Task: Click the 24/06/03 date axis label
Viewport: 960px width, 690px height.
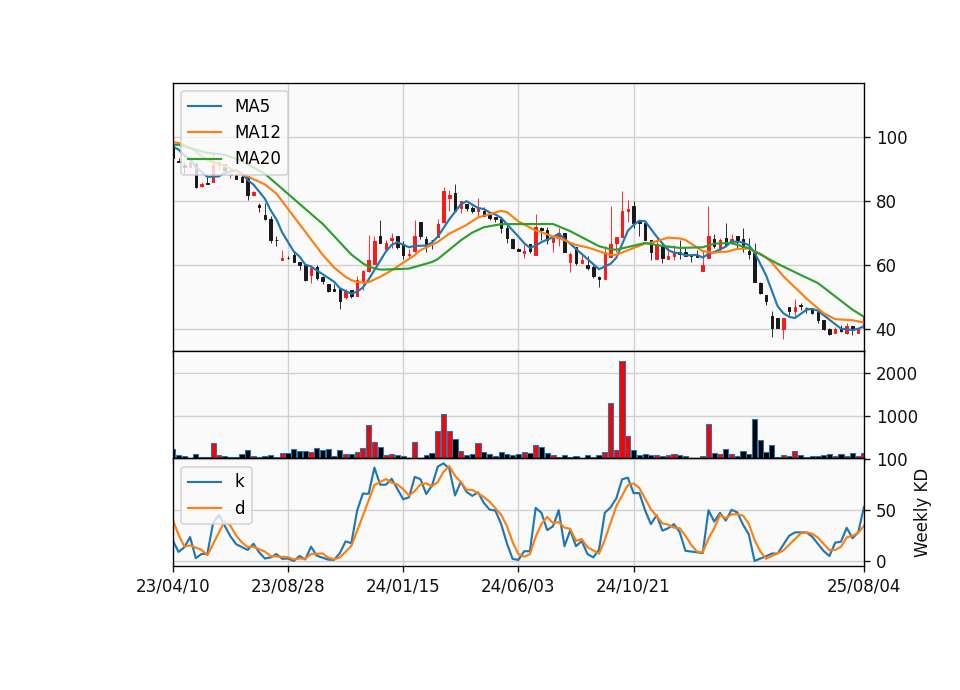Action: tap(518, 586)
